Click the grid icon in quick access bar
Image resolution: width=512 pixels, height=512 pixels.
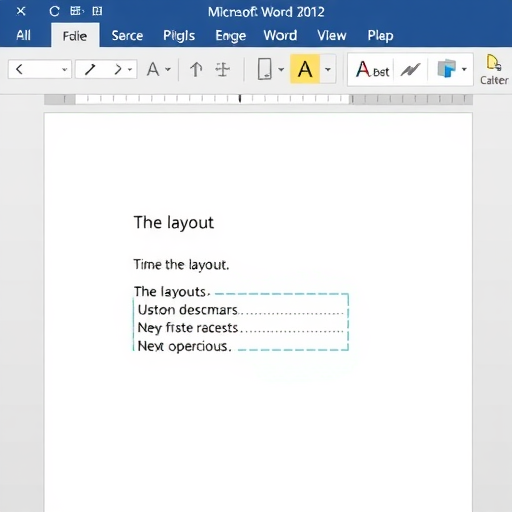tap(76, 11)
